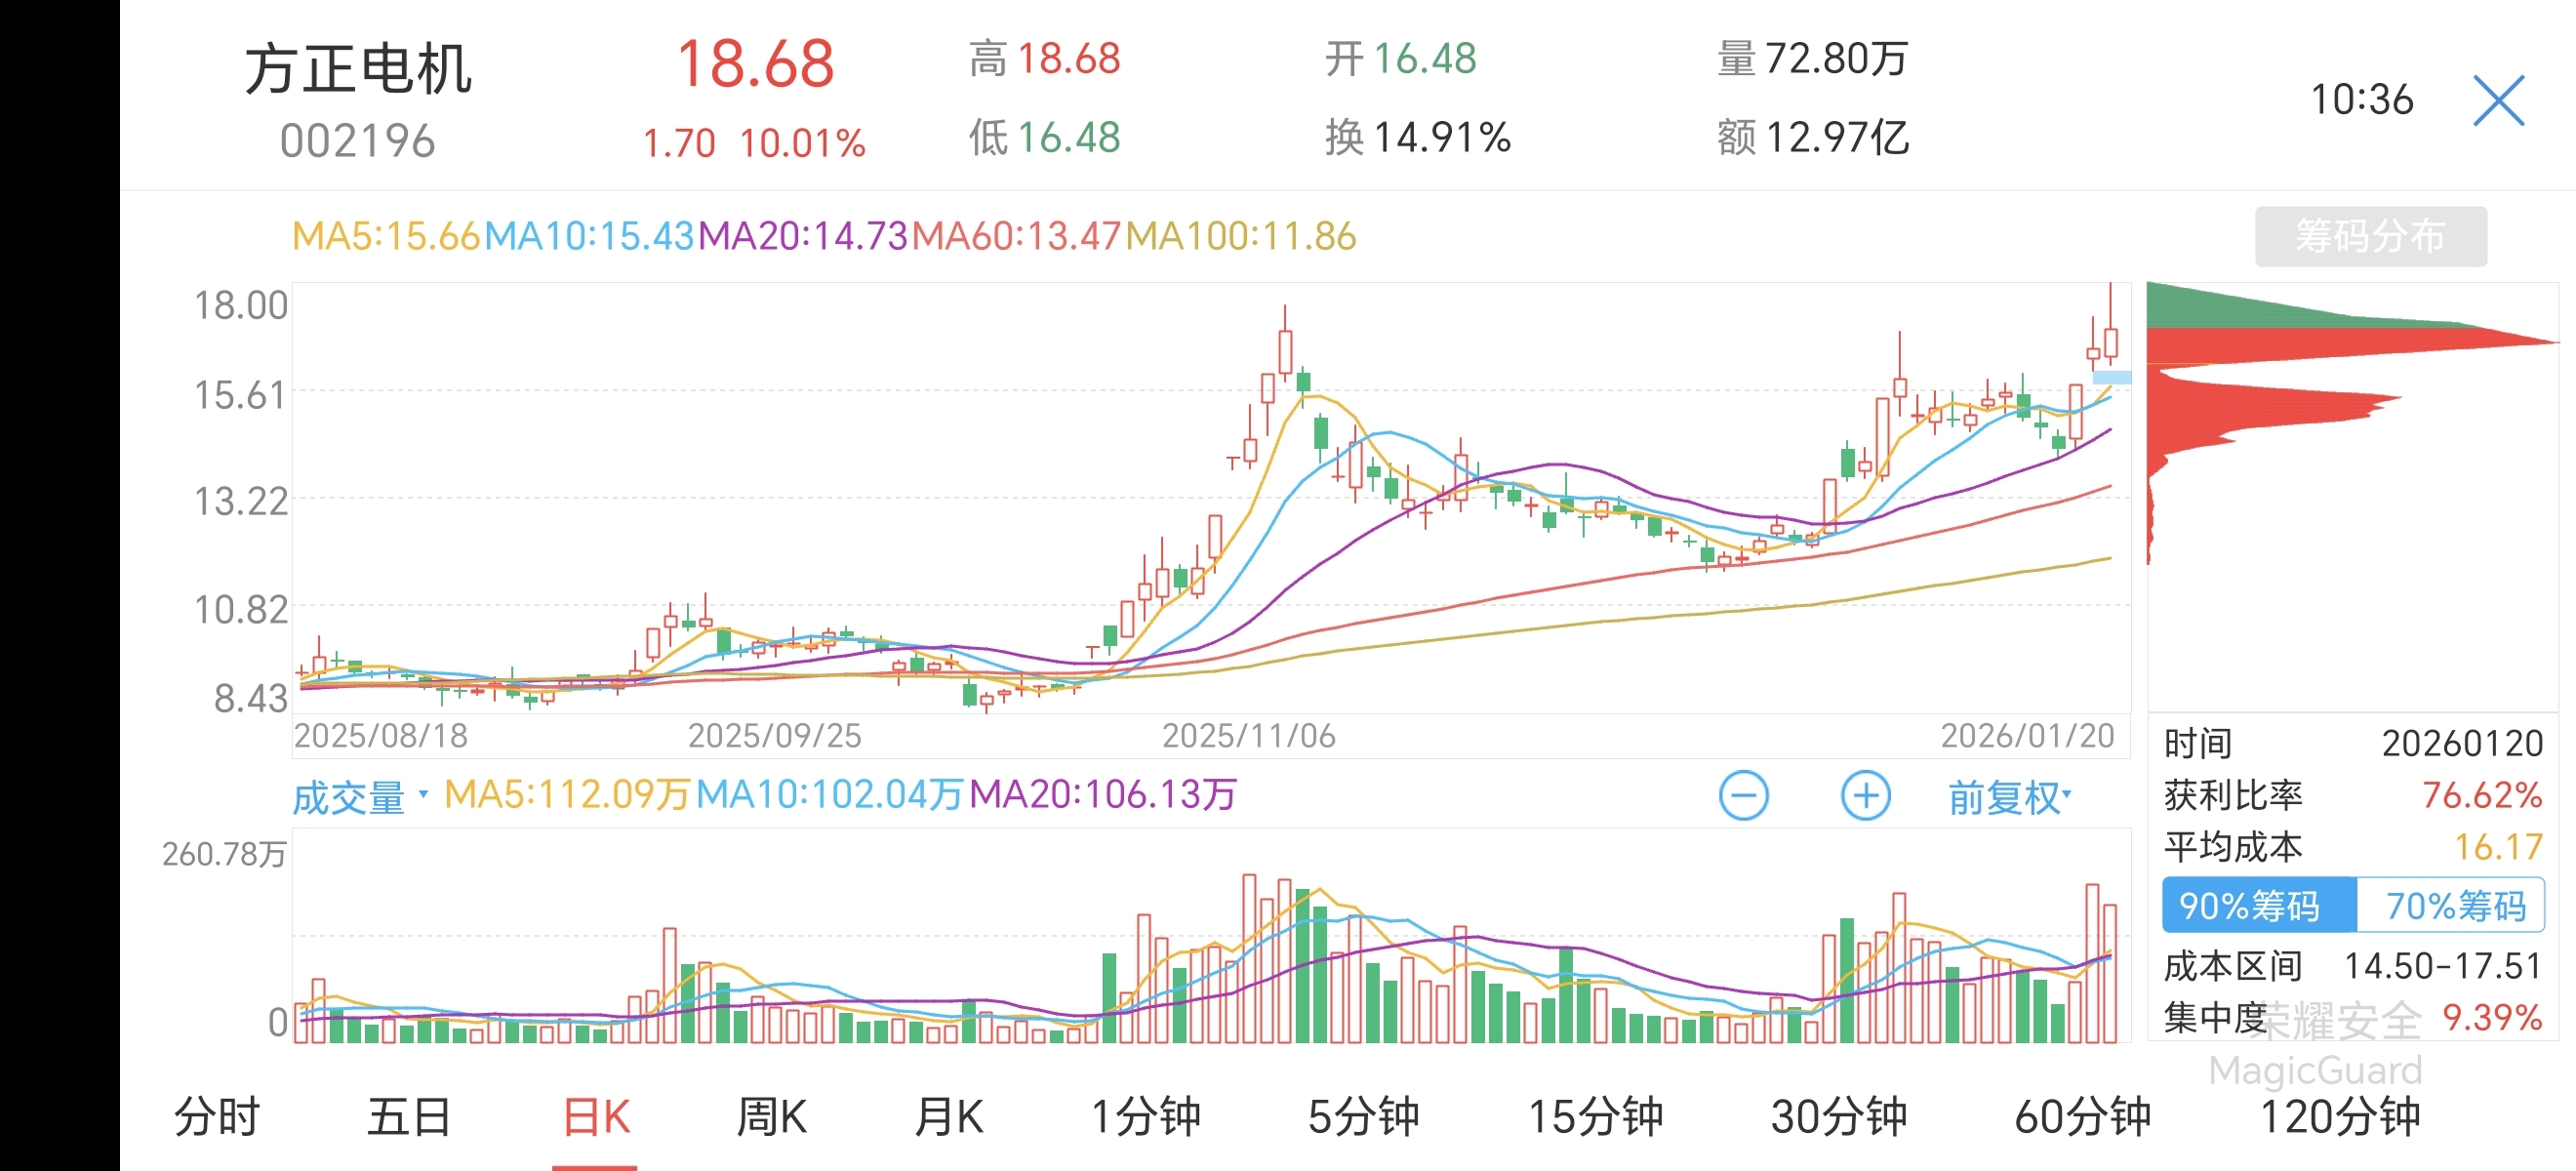The image size is (2576, 1171).
Task: Zoom out chart with minus icon
Action: click(1743, 796)
